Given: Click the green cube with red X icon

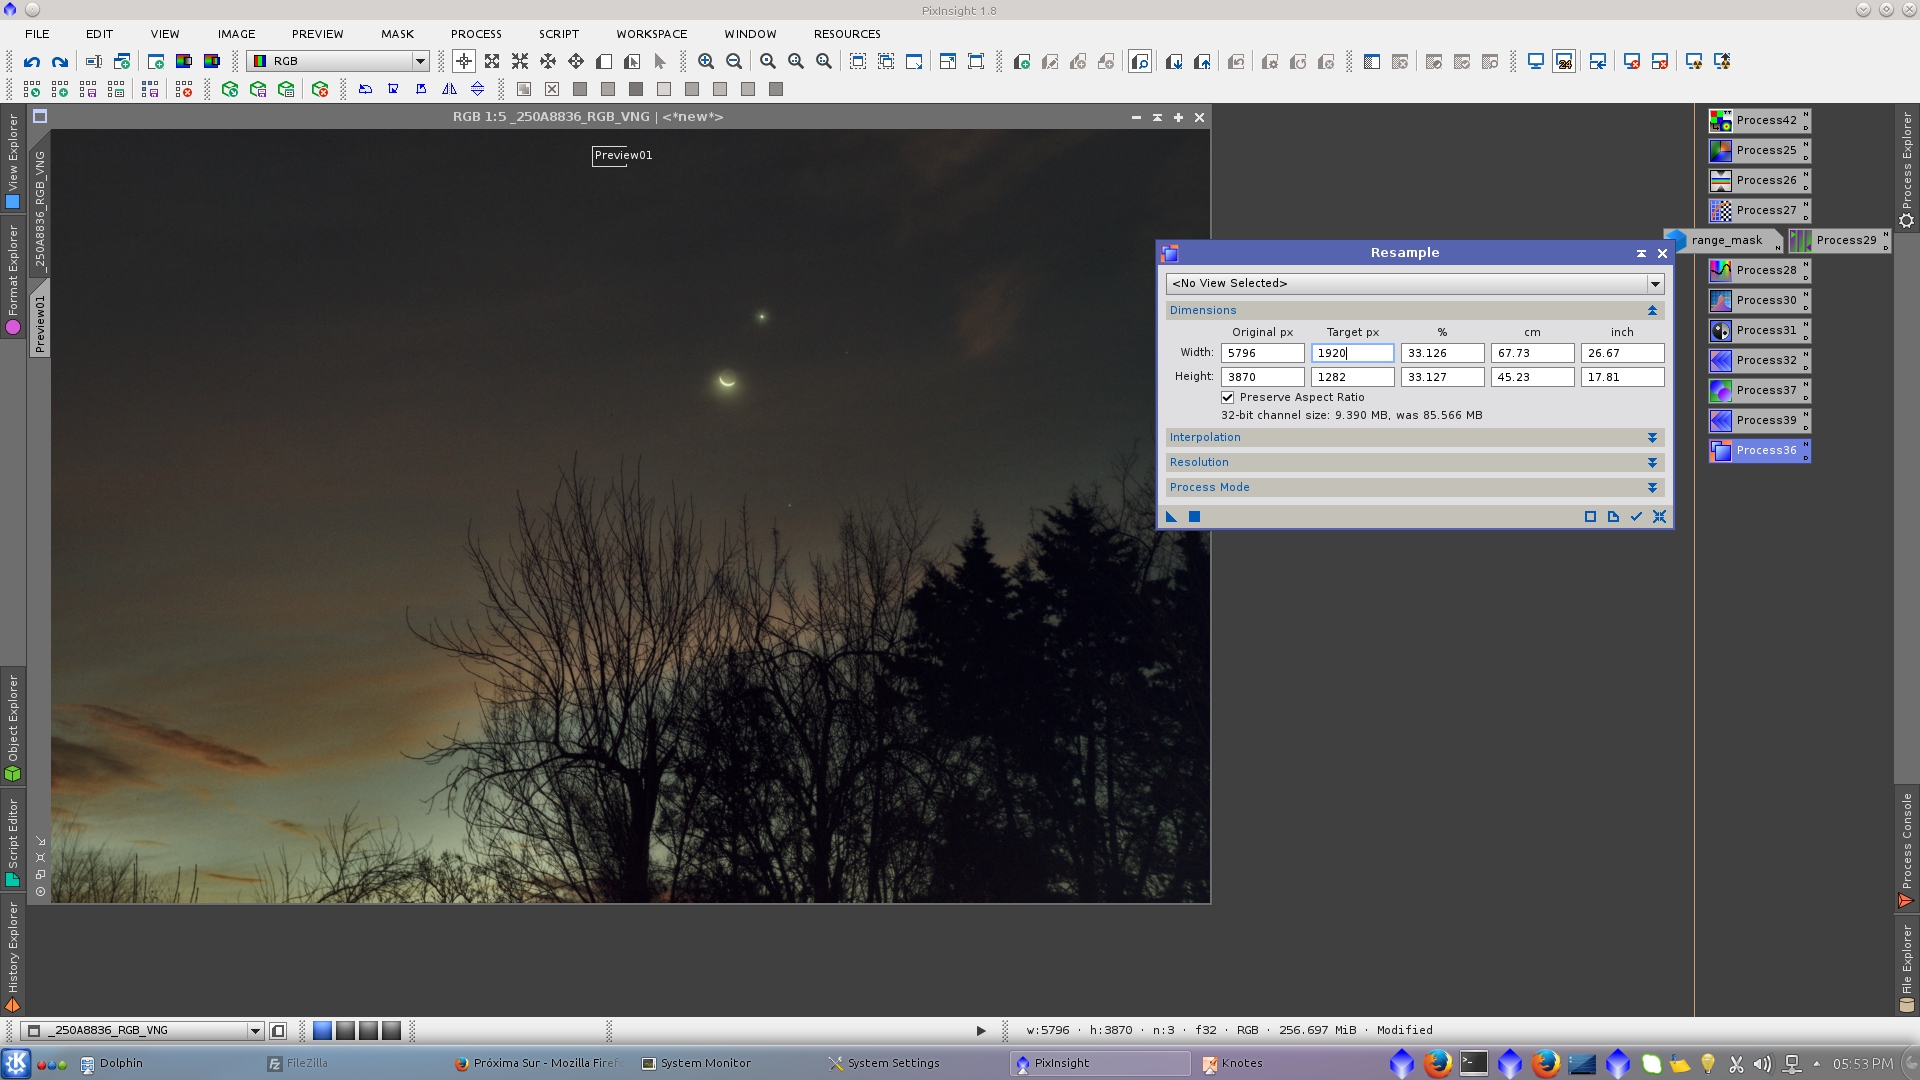Looking at the screenshot, I should pyautogui.click(x=320, y=90).
